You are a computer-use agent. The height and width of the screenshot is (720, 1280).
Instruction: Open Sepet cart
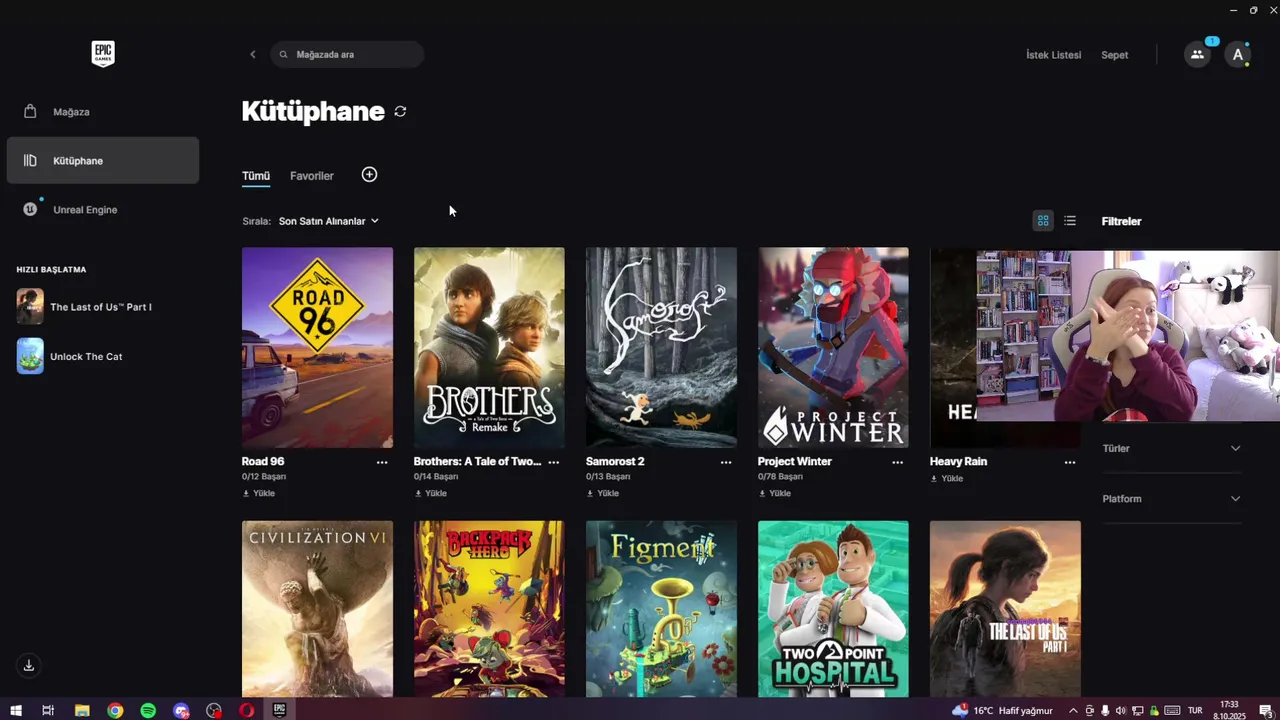(1115, 55)
